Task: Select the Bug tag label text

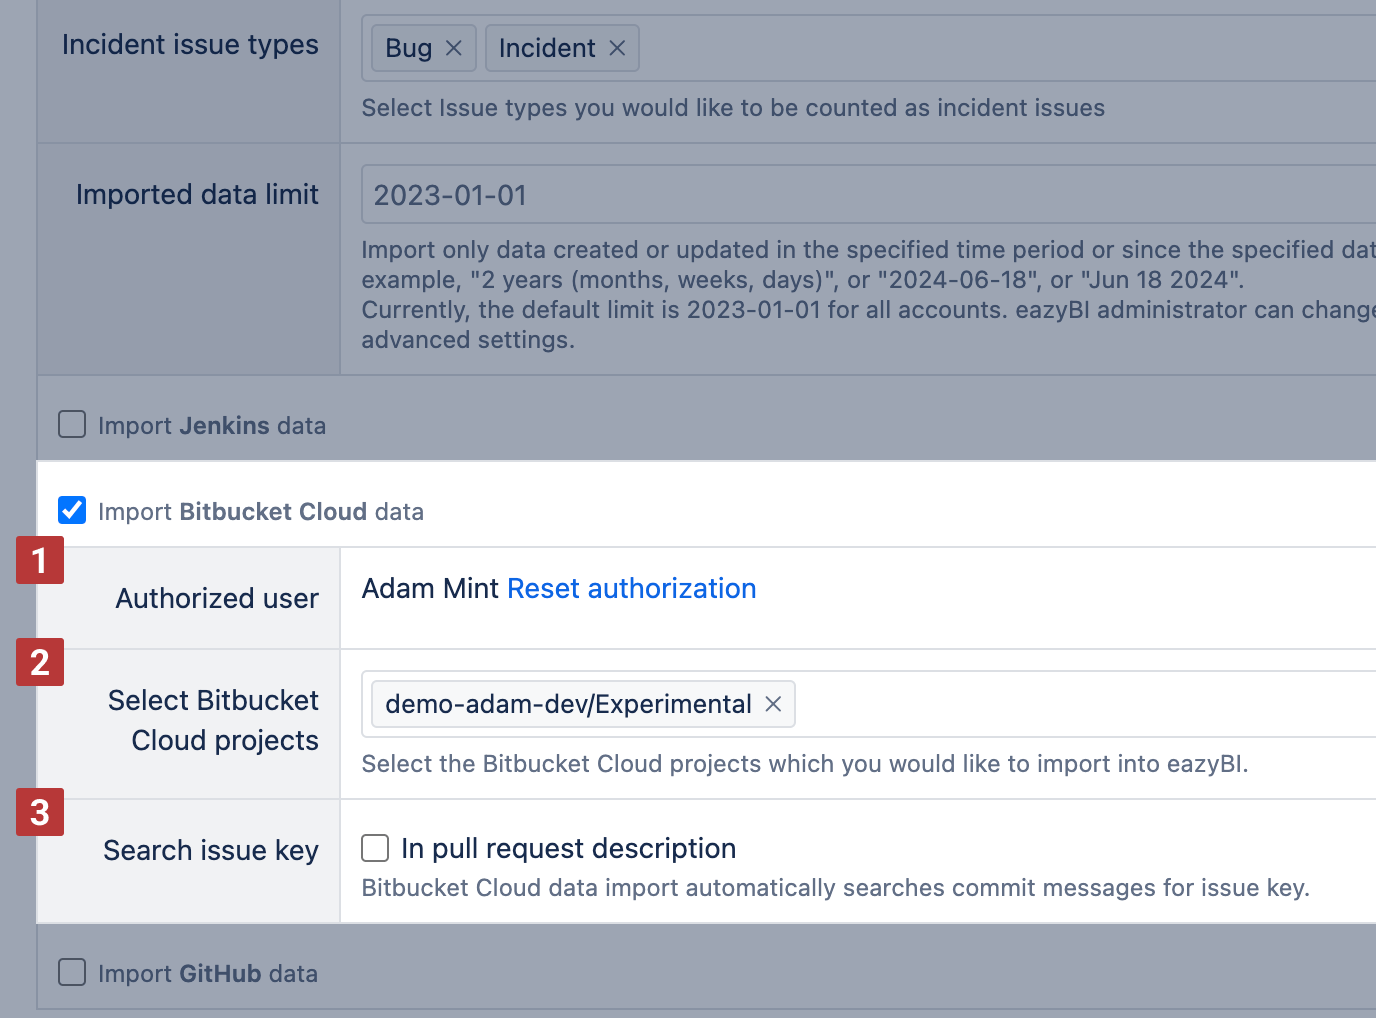Action: click(409, 48)
